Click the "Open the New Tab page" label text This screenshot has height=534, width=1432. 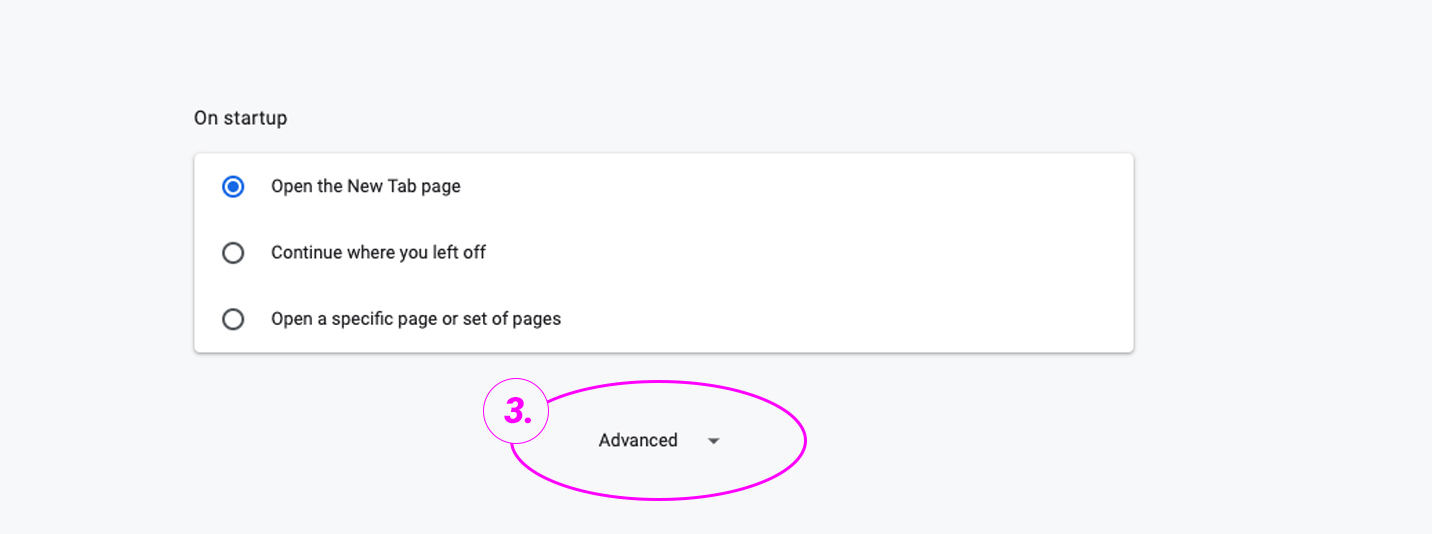[x=365, y=187]
